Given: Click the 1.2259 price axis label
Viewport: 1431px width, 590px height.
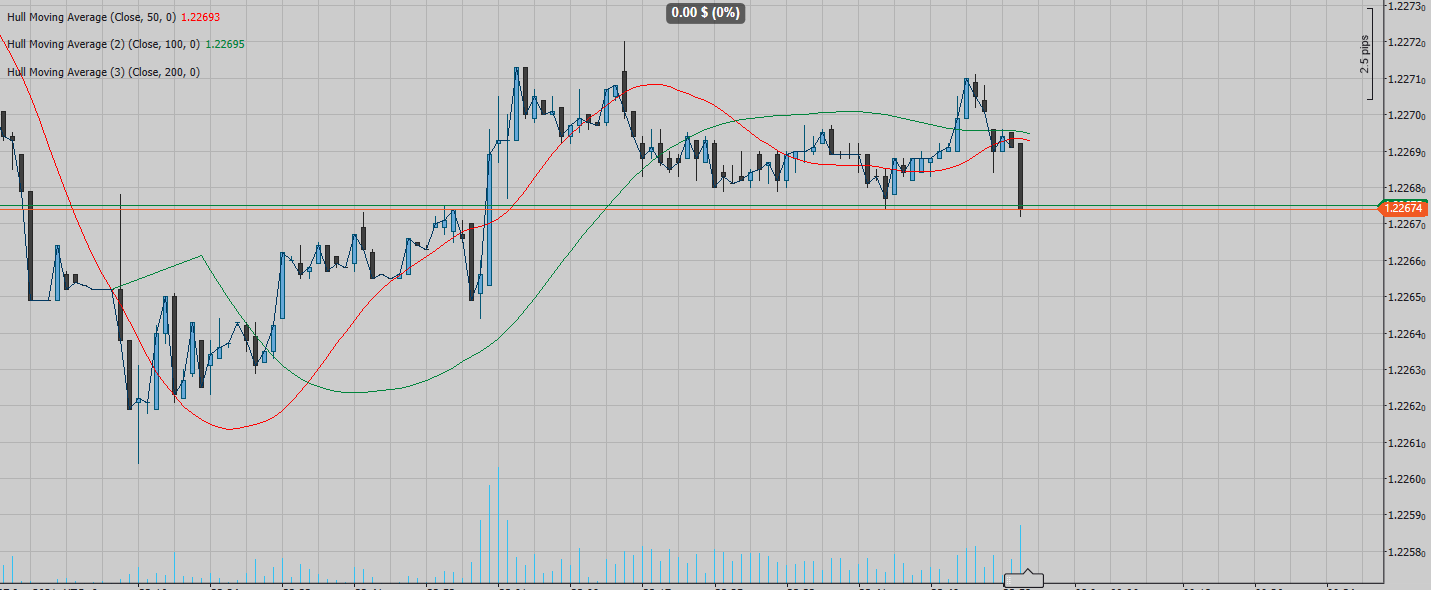Looking at the screenshot, I should coord(1406,516).
